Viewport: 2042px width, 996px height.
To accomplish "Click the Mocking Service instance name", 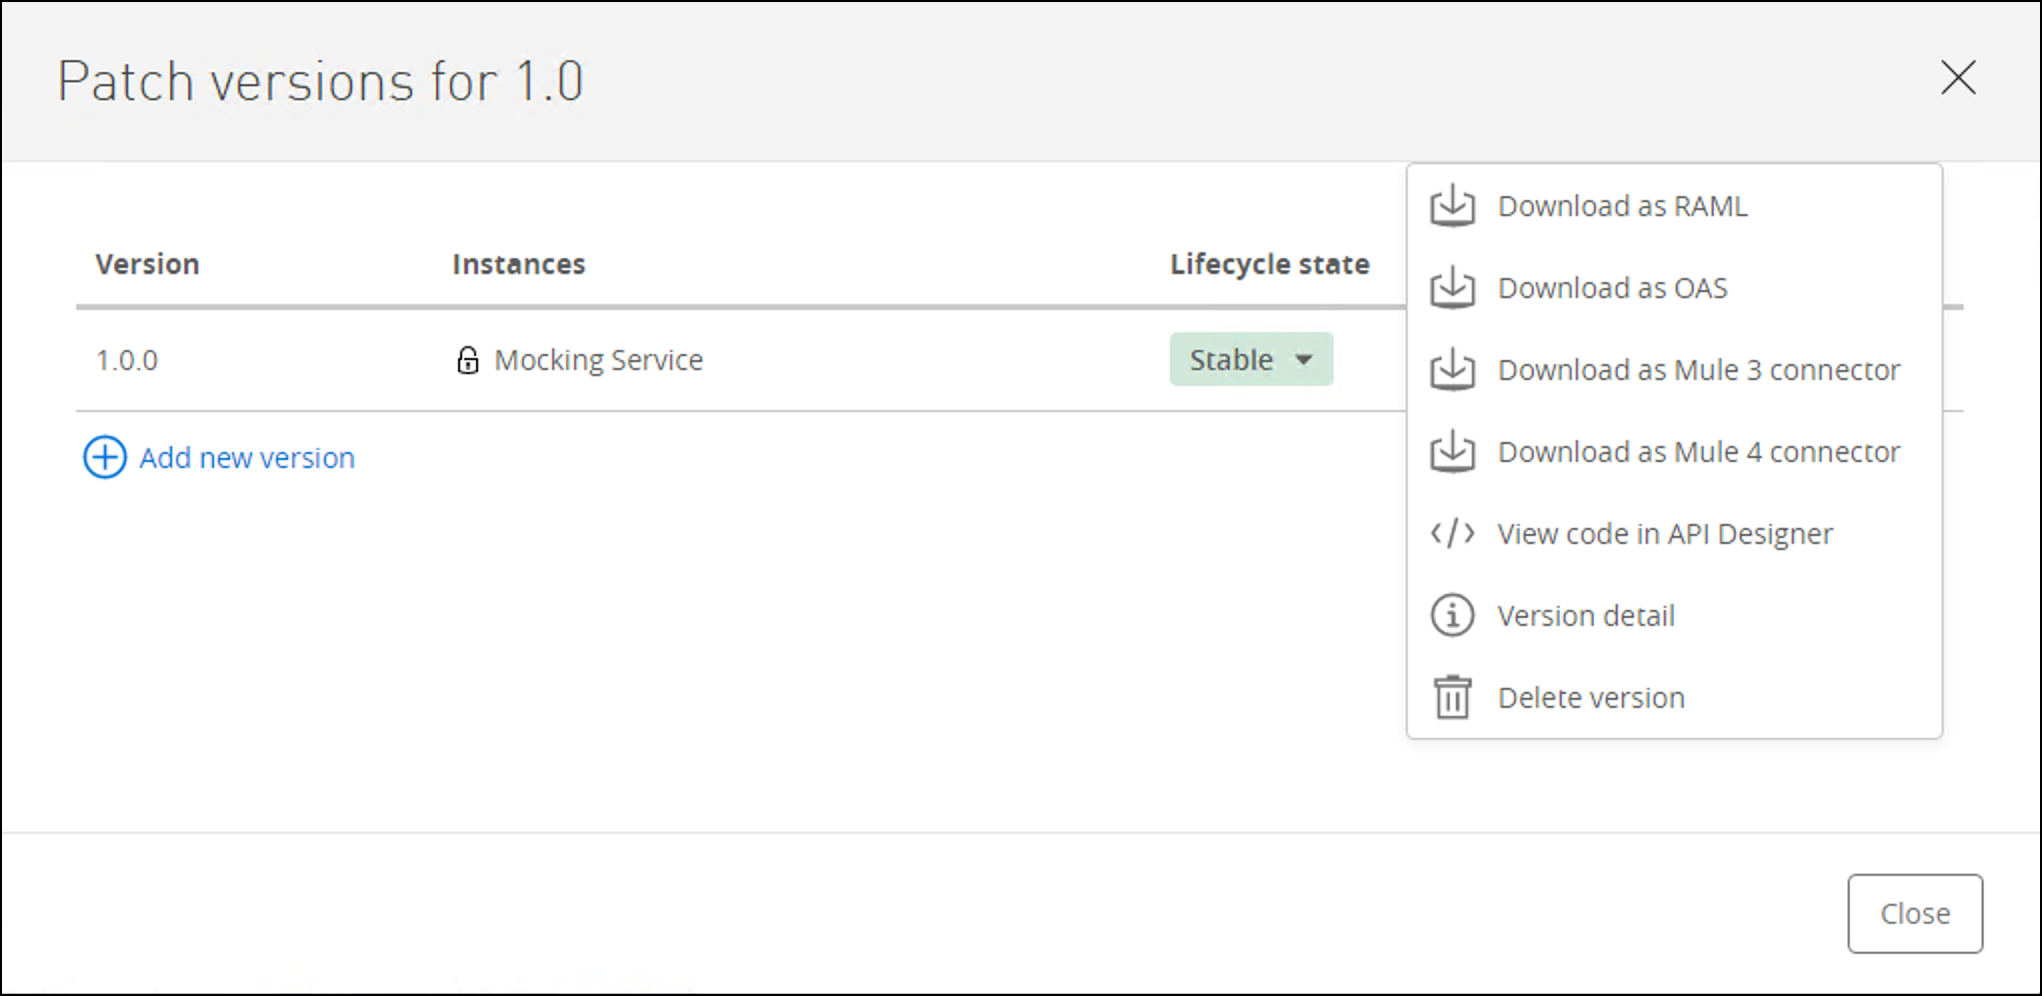I will pos(598,360).
